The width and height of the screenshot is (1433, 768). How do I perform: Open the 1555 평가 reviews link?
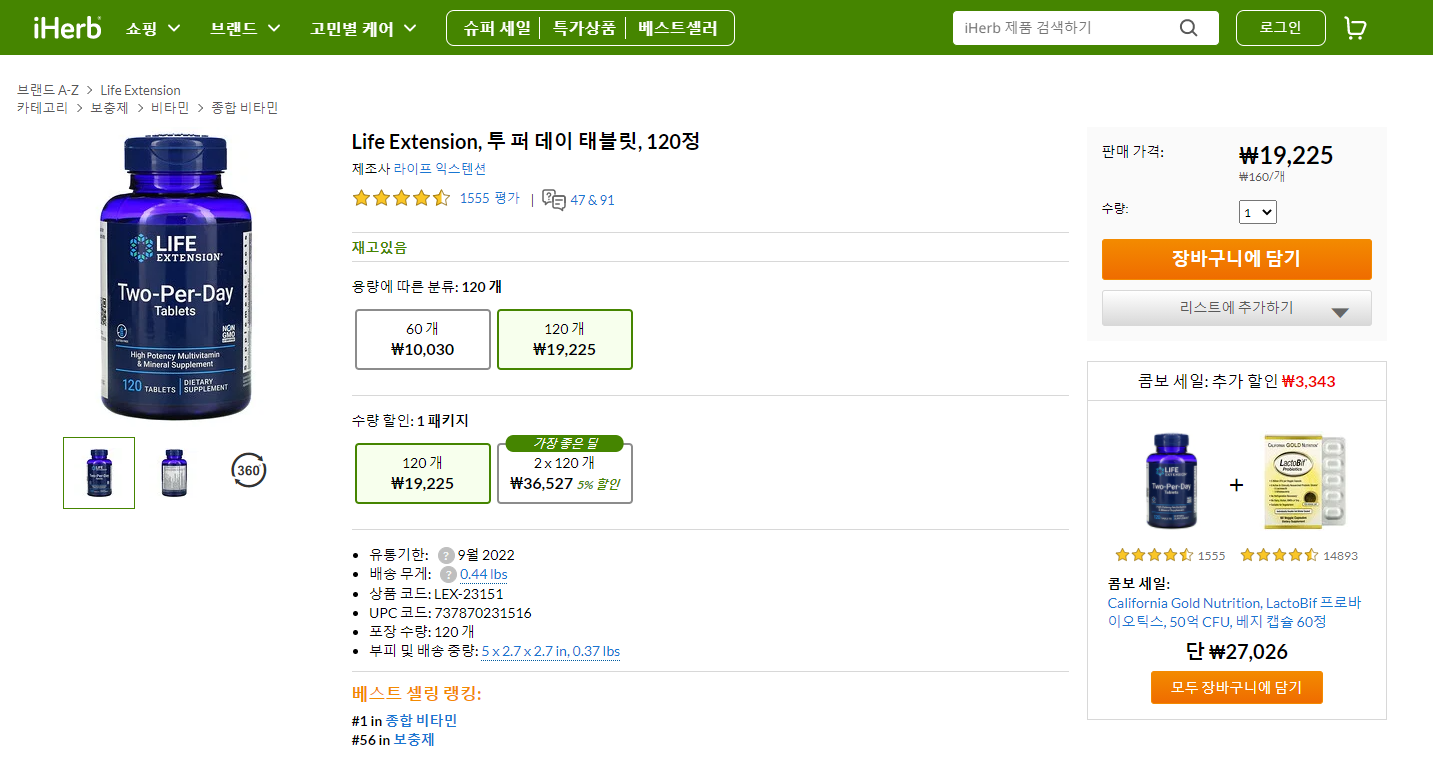pyautogui.click(x=489, y=198)
